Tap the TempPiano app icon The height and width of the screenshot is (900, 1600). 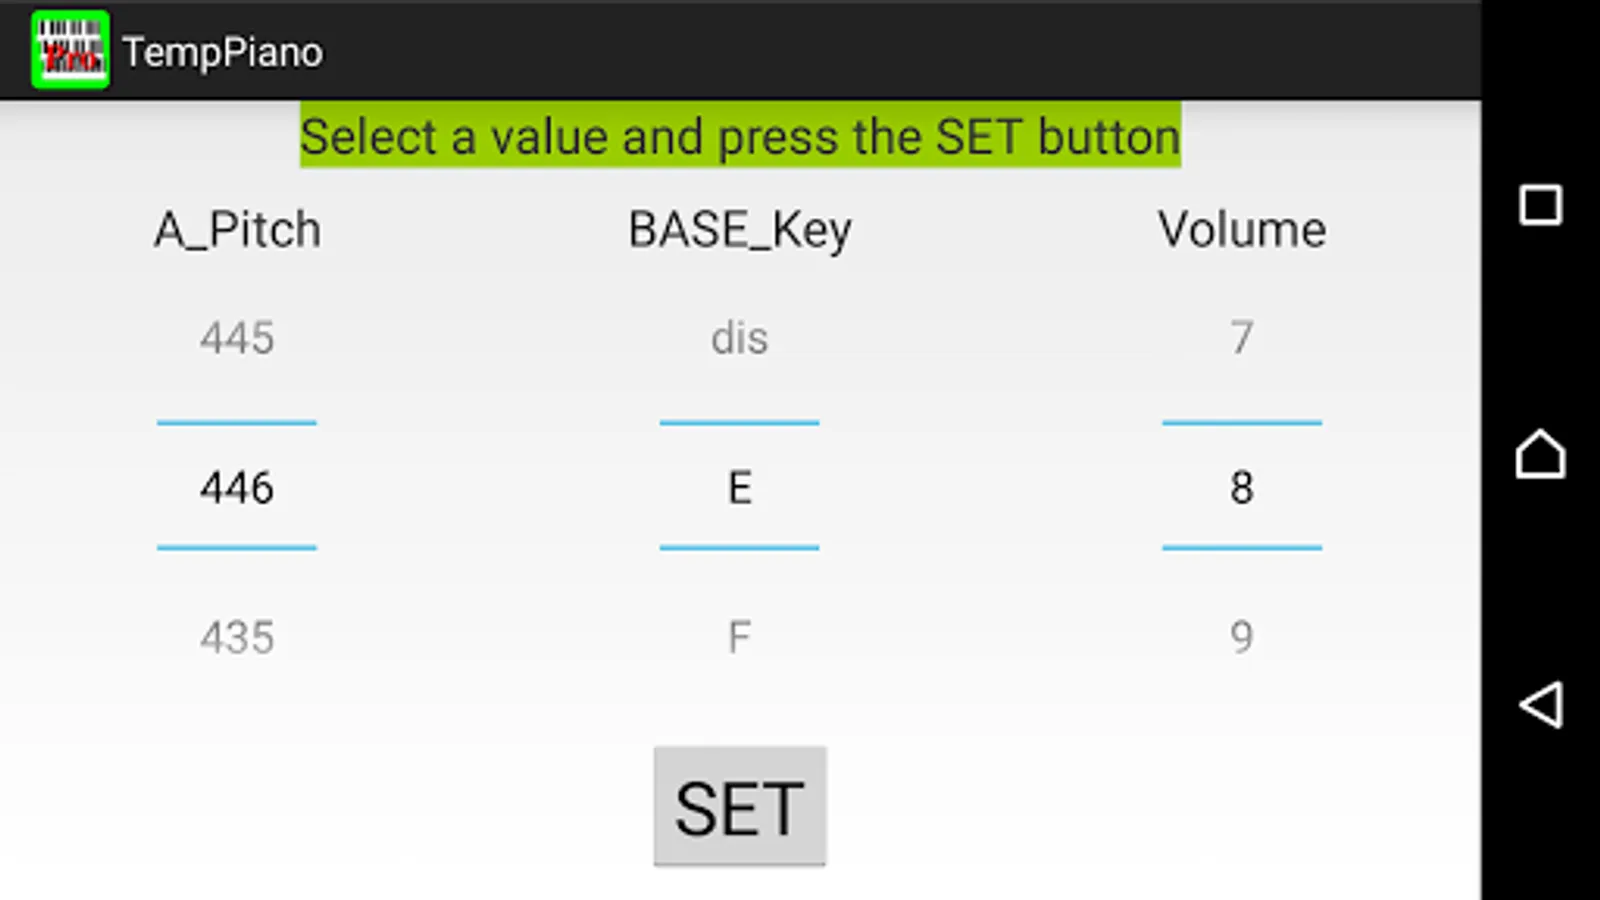pyautogui.click(x=70, y=50)
